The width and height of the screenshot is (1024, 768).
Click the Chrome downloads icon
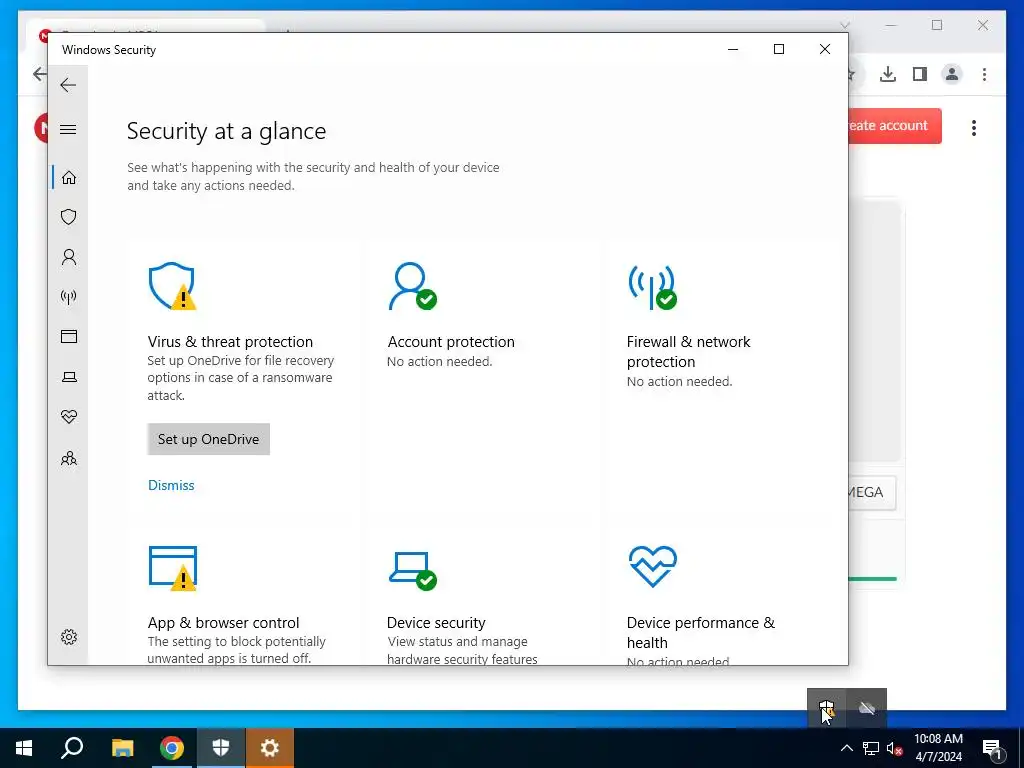[x=888, y=74]
